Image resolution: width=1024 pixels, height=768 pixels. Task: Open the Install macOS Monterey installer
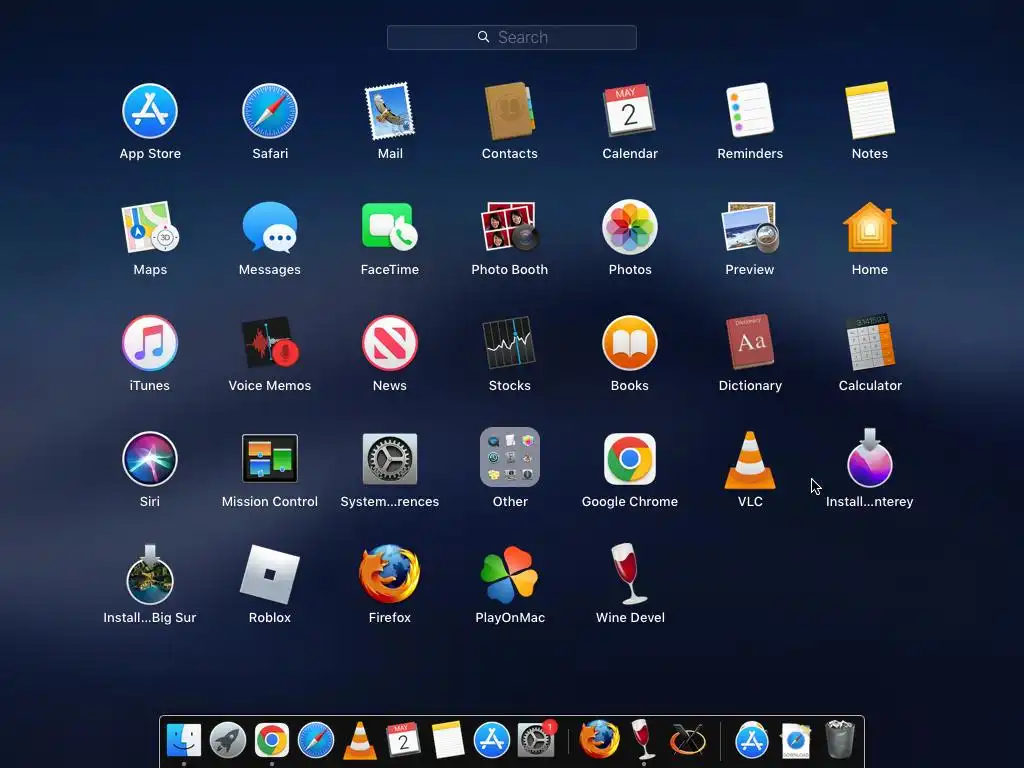870,458
